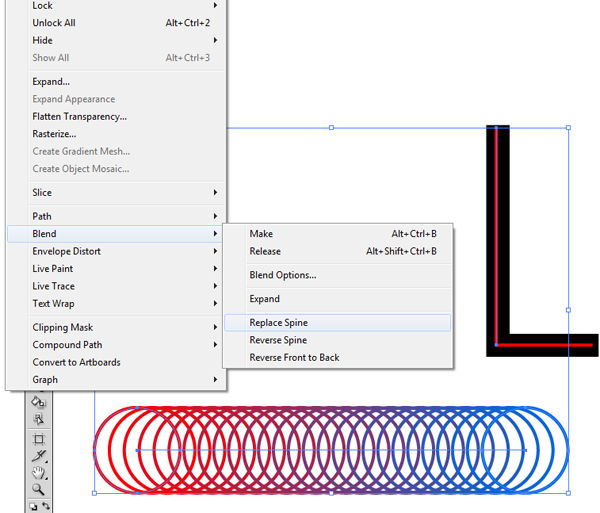This screenshot has height=513, width=600.
Task: Click Release in the Blend submenu
Action: tap(338, 251)
